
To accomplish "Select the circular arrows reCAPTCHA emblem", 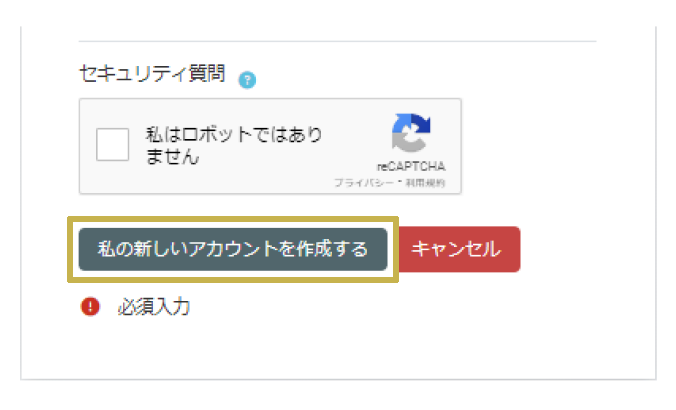I will pos(411,133).
